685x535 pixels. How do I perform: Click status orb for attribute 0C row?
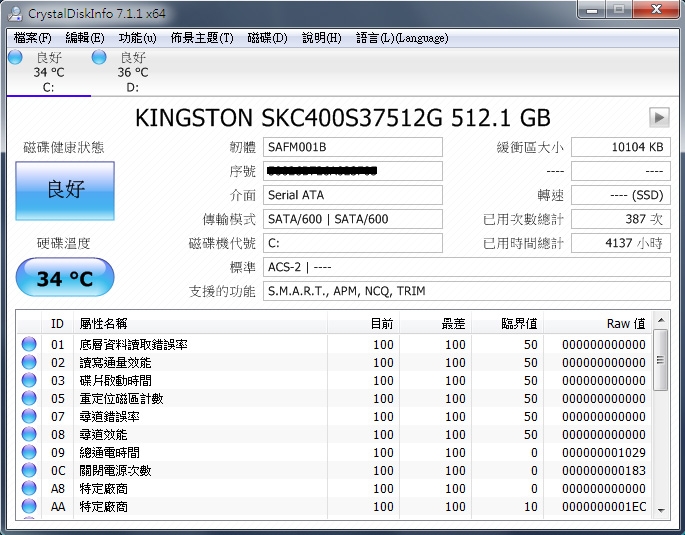click(29, 470)
